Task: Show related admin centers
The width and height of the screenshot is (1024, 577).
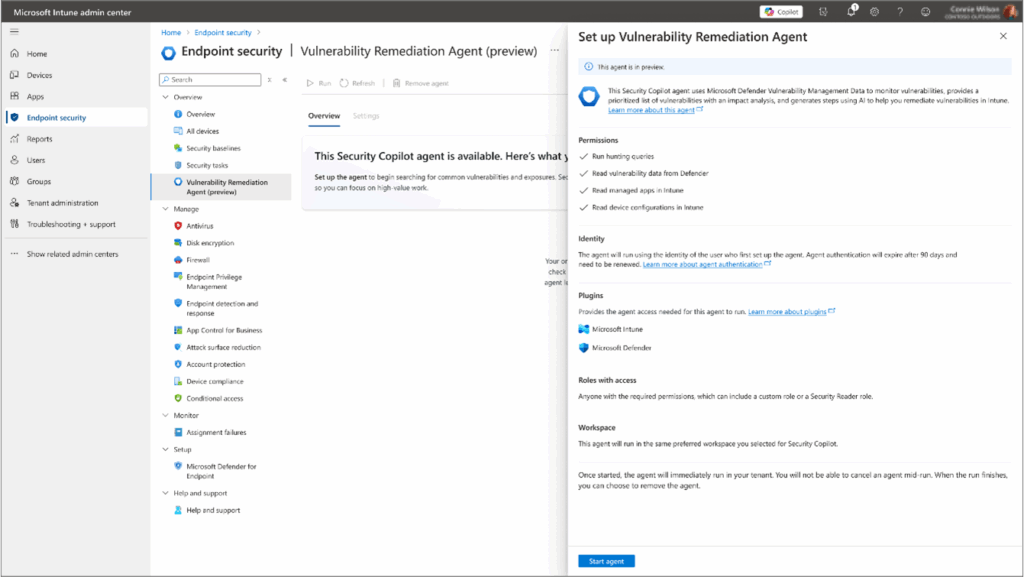Action: (x=72, y=254)
